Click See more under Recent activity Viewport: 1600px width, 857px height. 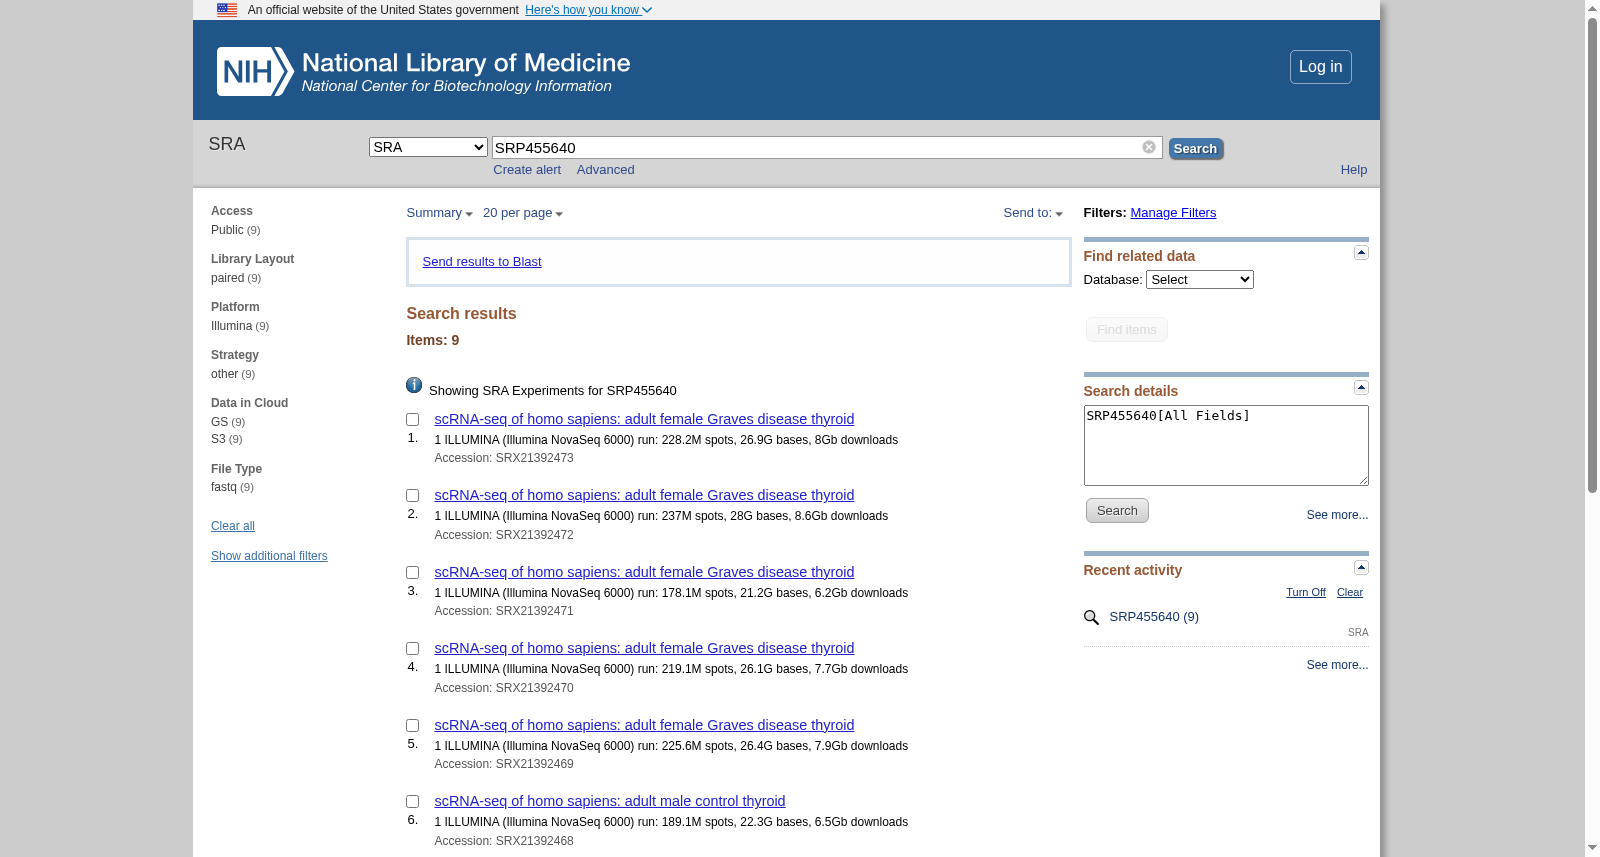[1337, 665]
